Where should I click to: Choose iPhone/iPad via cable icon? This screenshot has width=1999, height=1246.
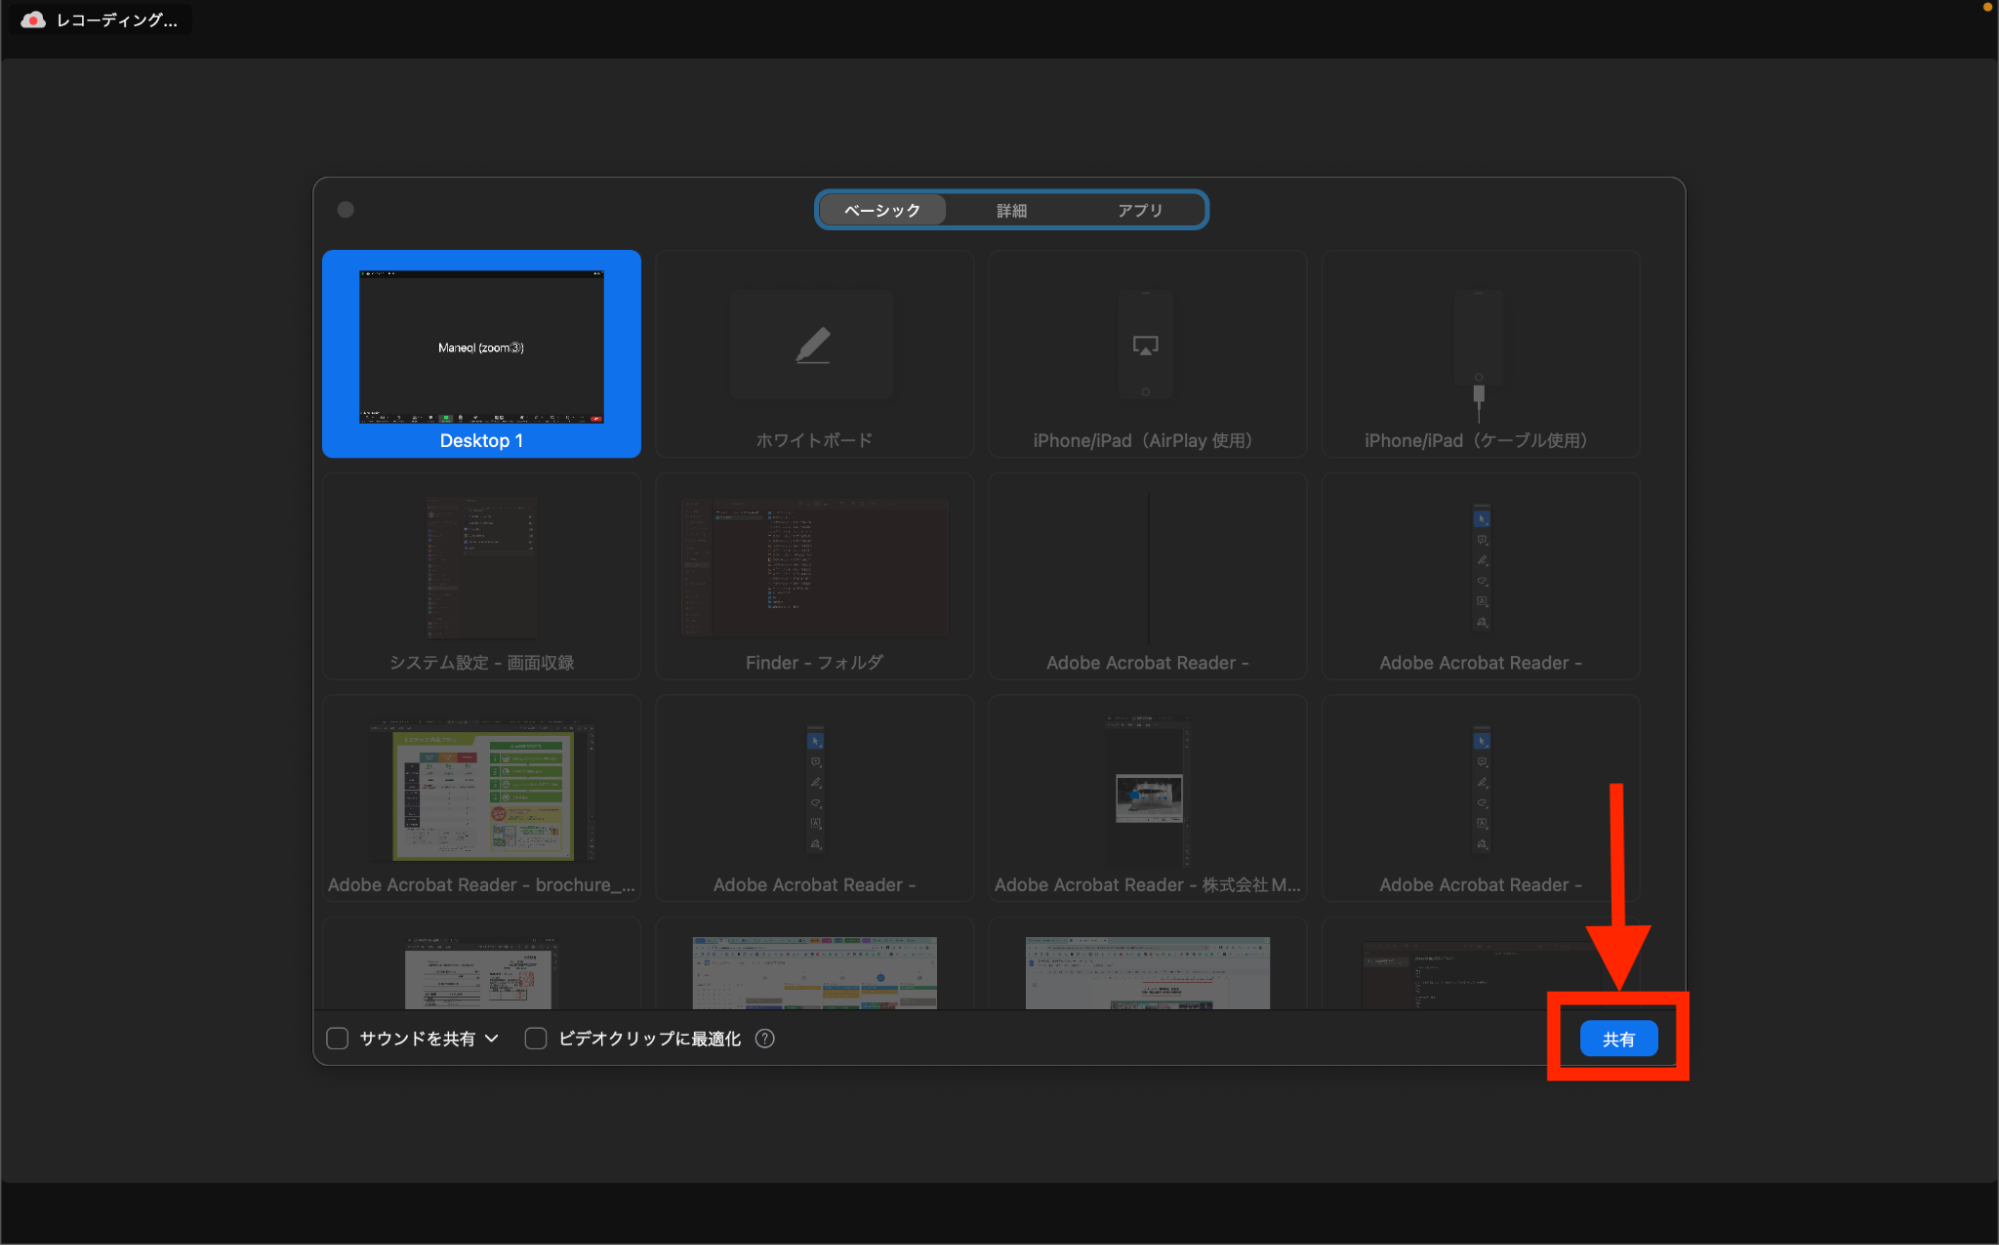[1478, 350]
